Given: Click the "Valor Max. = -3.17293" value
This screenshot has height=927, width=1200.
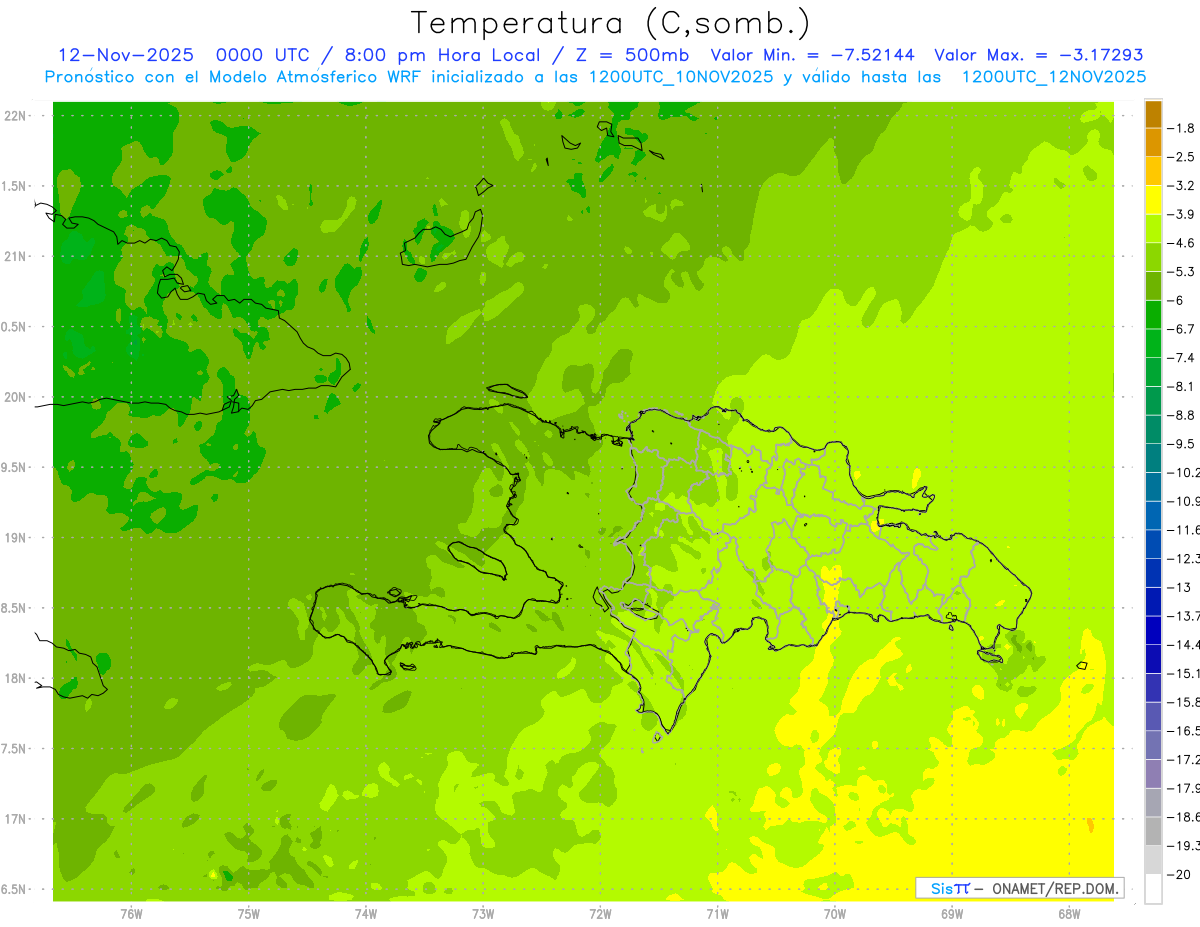Looking at the screenshot, I should click(1039, 55).
